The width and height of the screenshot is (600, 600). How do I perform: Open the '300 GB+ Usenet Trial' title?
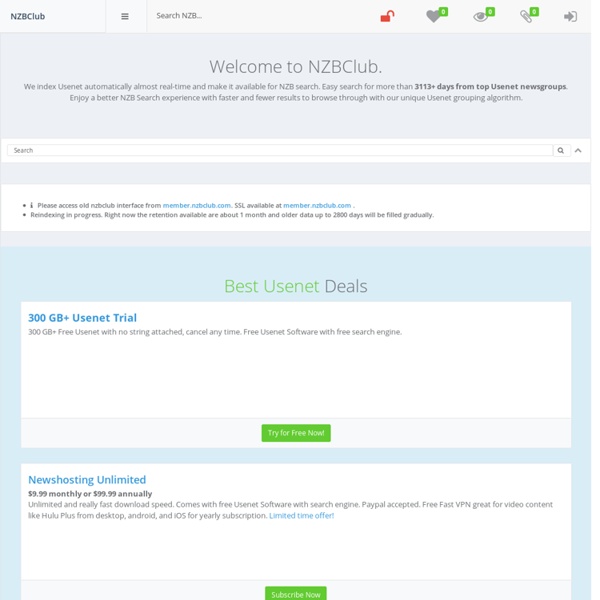tap(82, 318)
